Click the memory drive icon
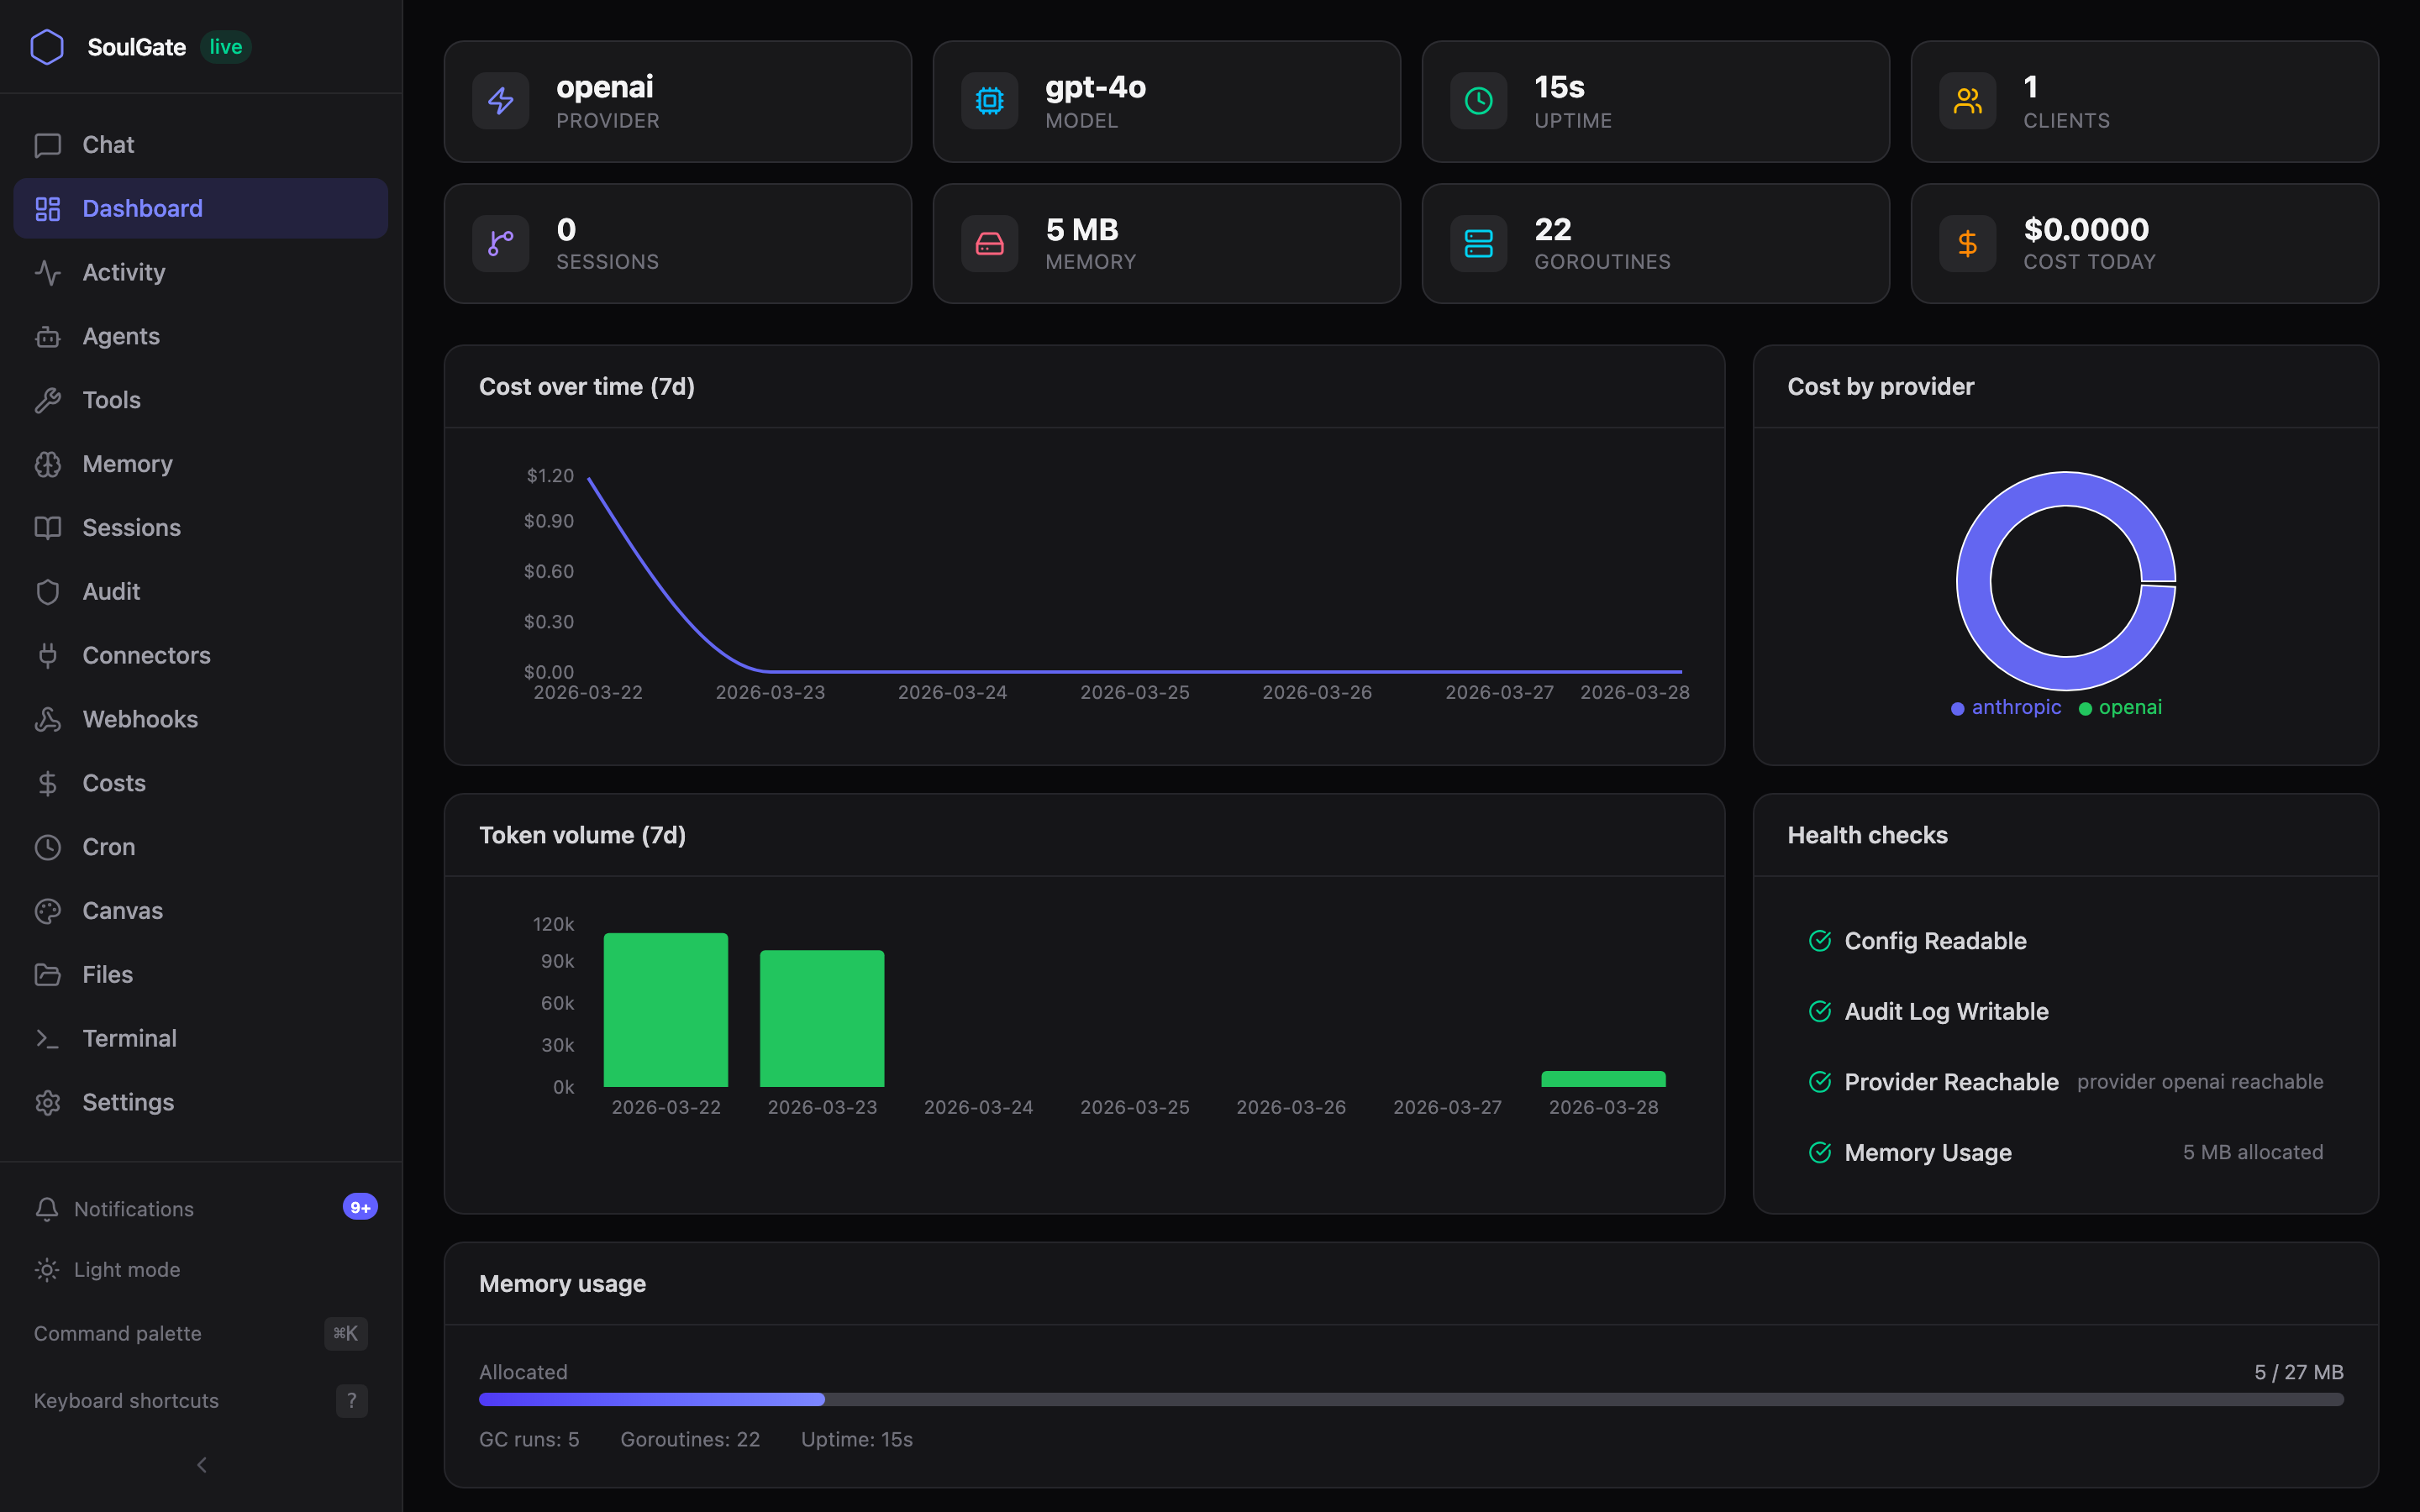 point(989,243)
